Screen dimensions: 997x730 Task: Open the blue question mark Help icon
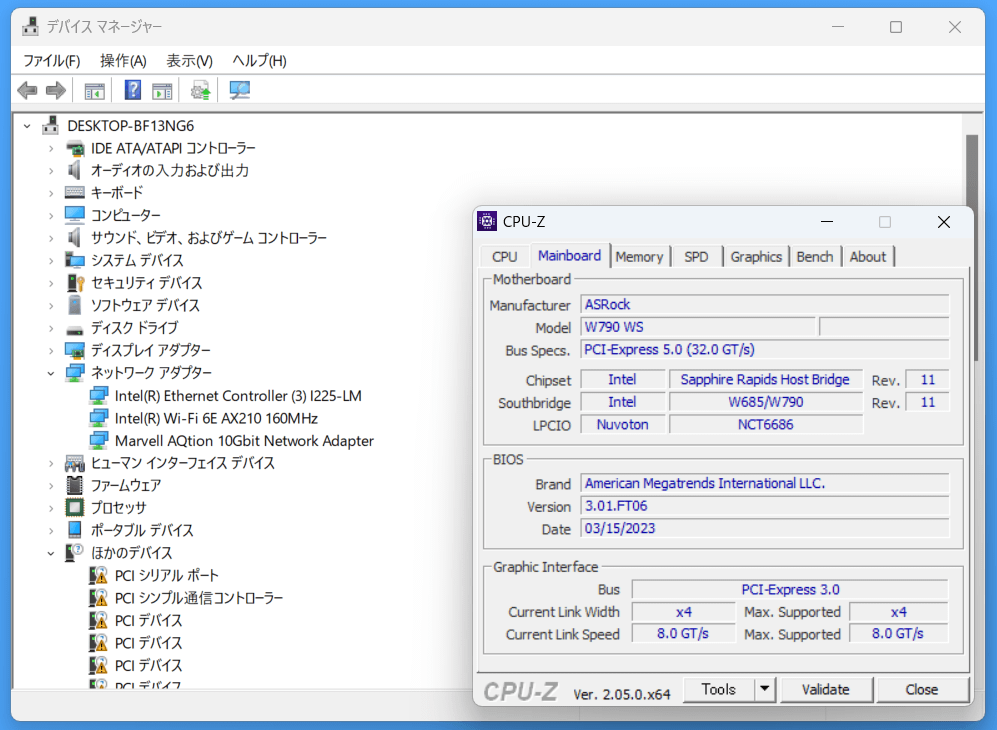point(133,90)
